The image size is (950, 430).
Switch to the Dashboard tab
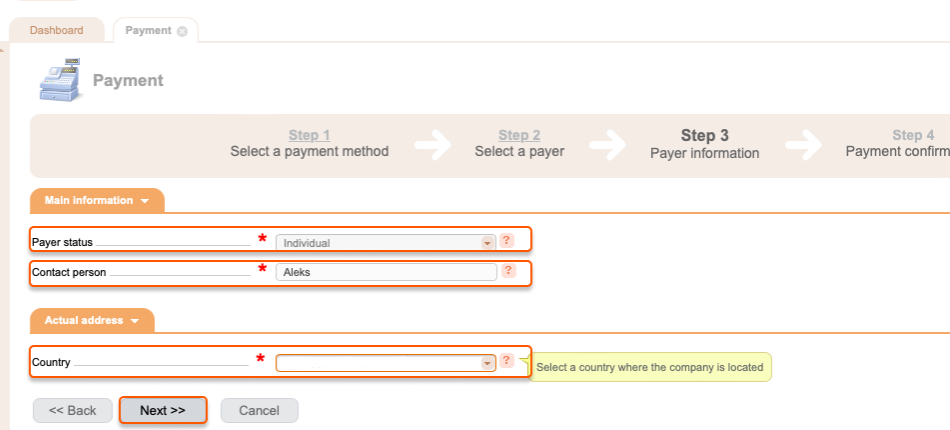tap(56, 30)
